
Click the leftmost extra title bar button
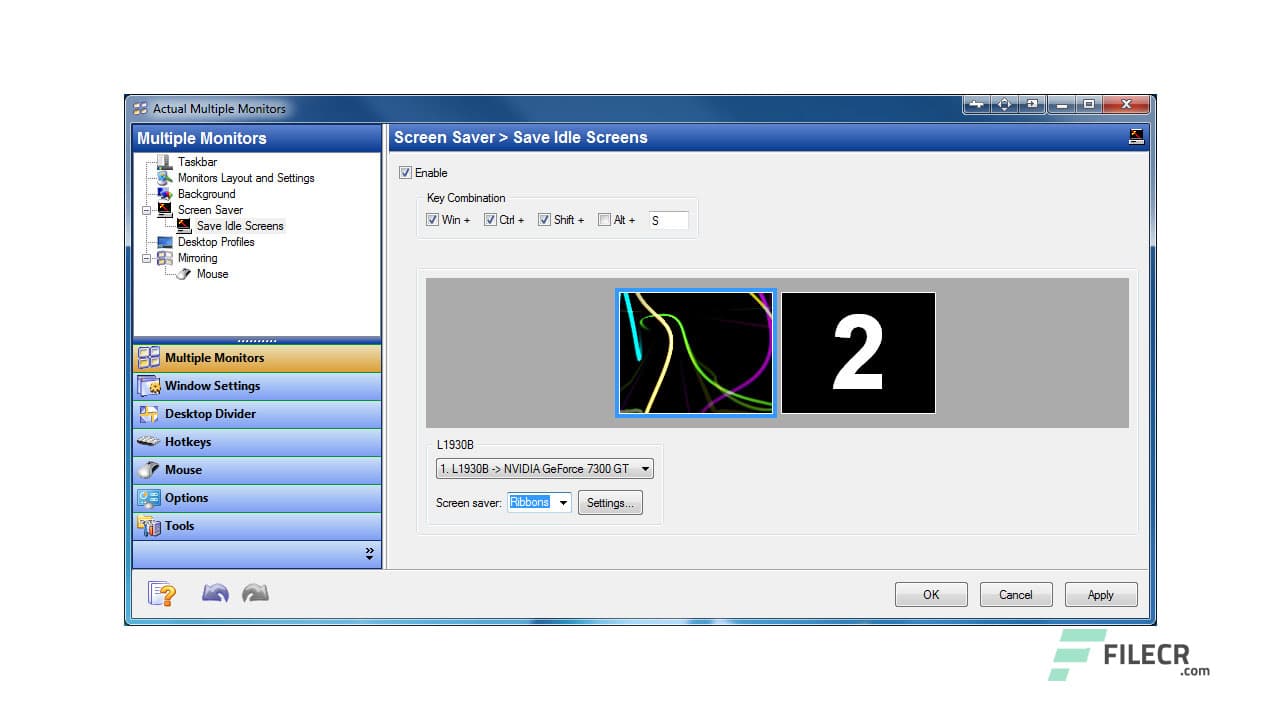pos(977,104)
